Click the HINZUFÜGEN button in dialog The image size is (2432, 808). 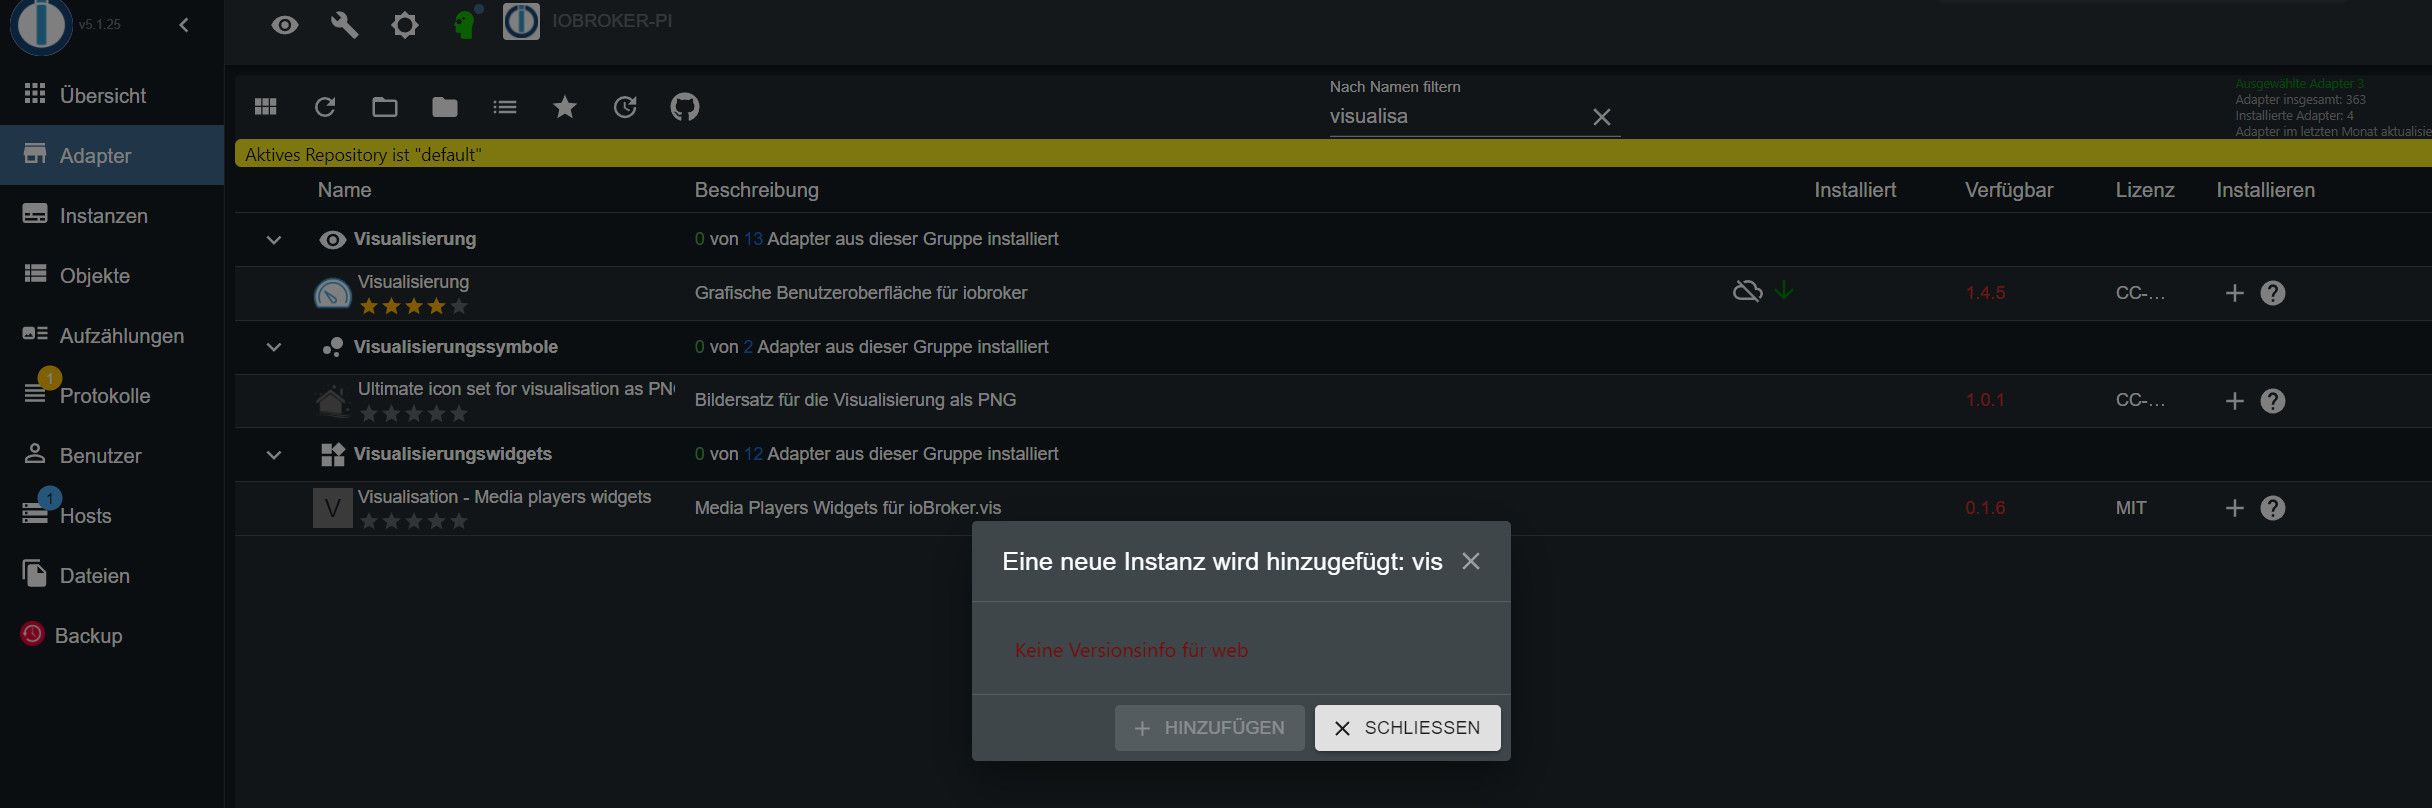[1209, 728]
